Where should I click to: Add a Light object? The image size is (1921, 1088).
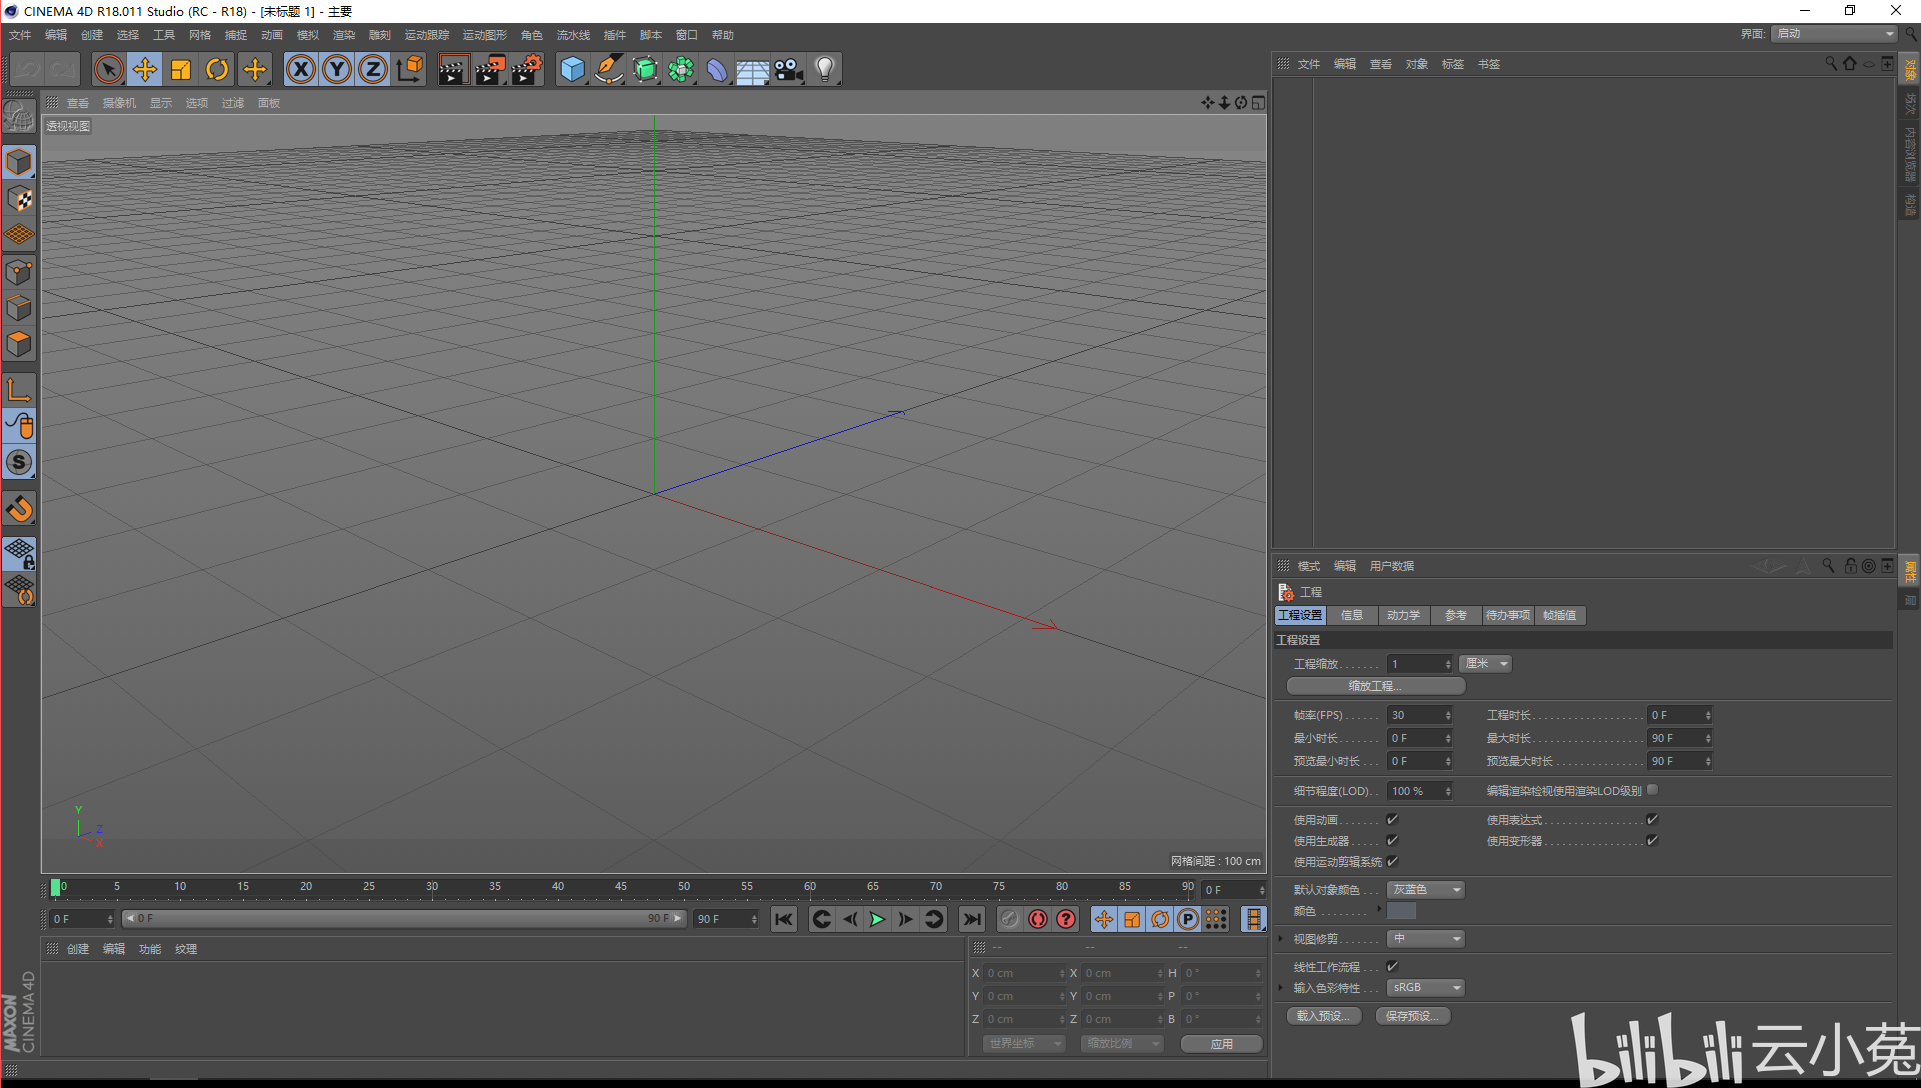coord(825,69)
